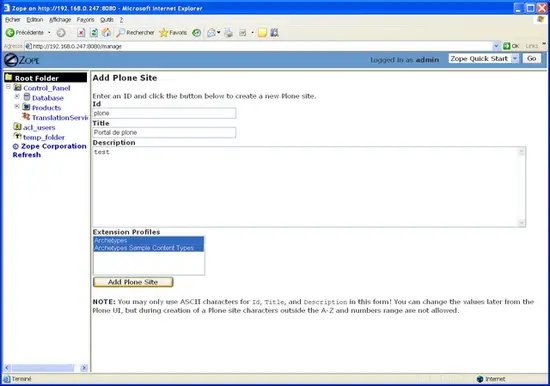
Task: Open the temp_folder link
Action: [x=44, y=137]
